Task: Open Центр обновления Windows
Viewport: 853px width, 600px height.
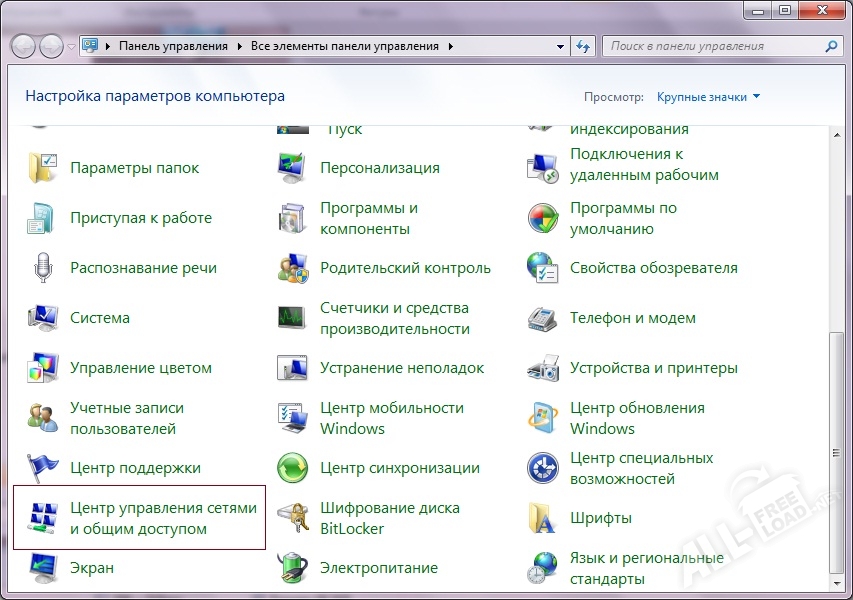Action: (x=637, y=417)
